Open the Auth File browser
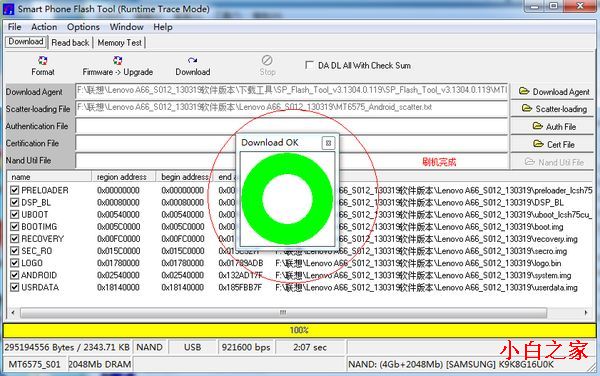Screen dimensions: 600x376 click(x=553, y=126)
